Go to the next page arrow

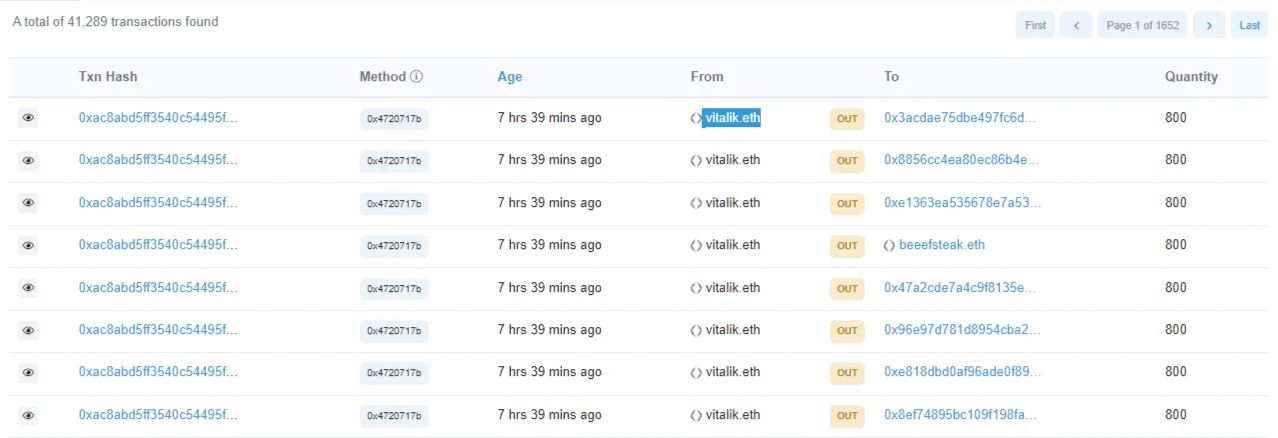pos(1209,26)
